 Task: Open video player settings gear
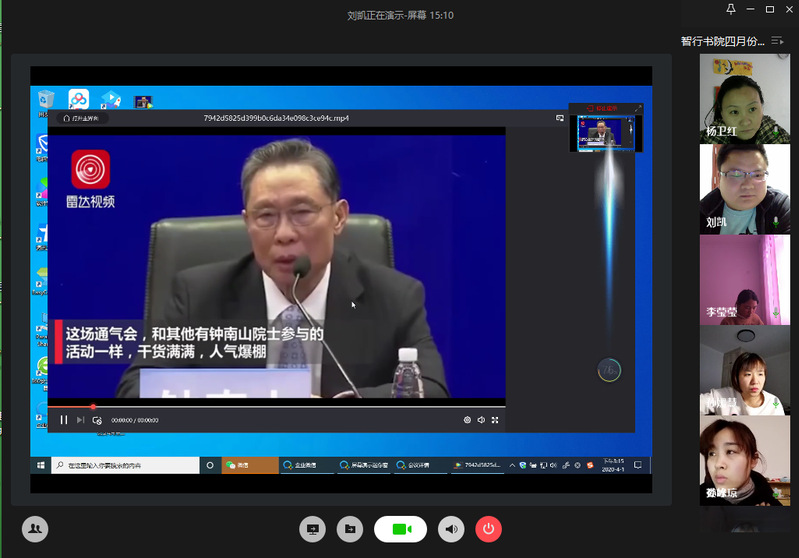point(467,420)
